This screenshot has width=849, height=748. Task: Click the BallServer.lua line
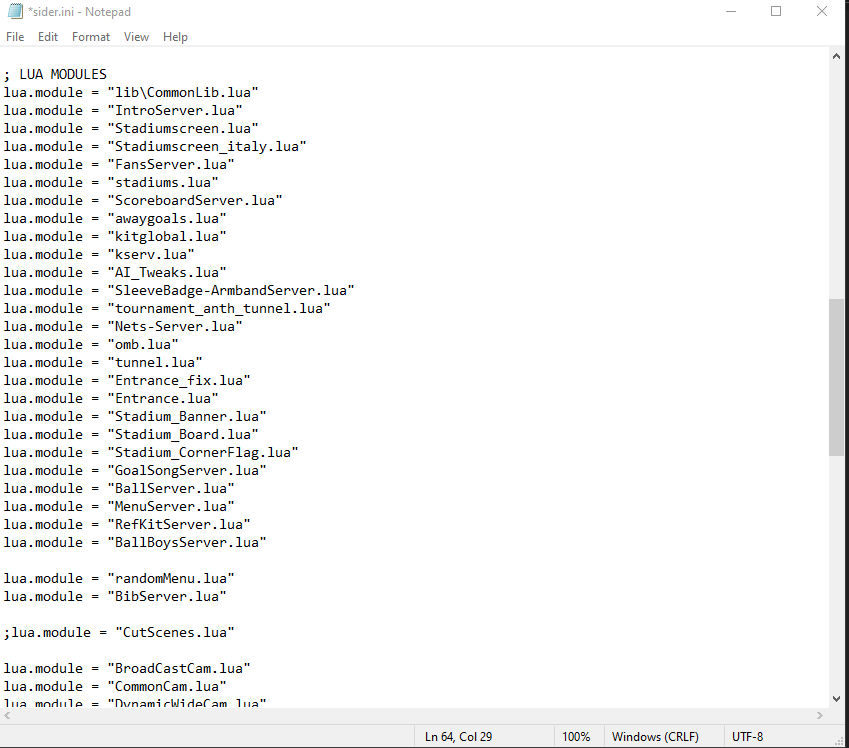coord(119,489)
